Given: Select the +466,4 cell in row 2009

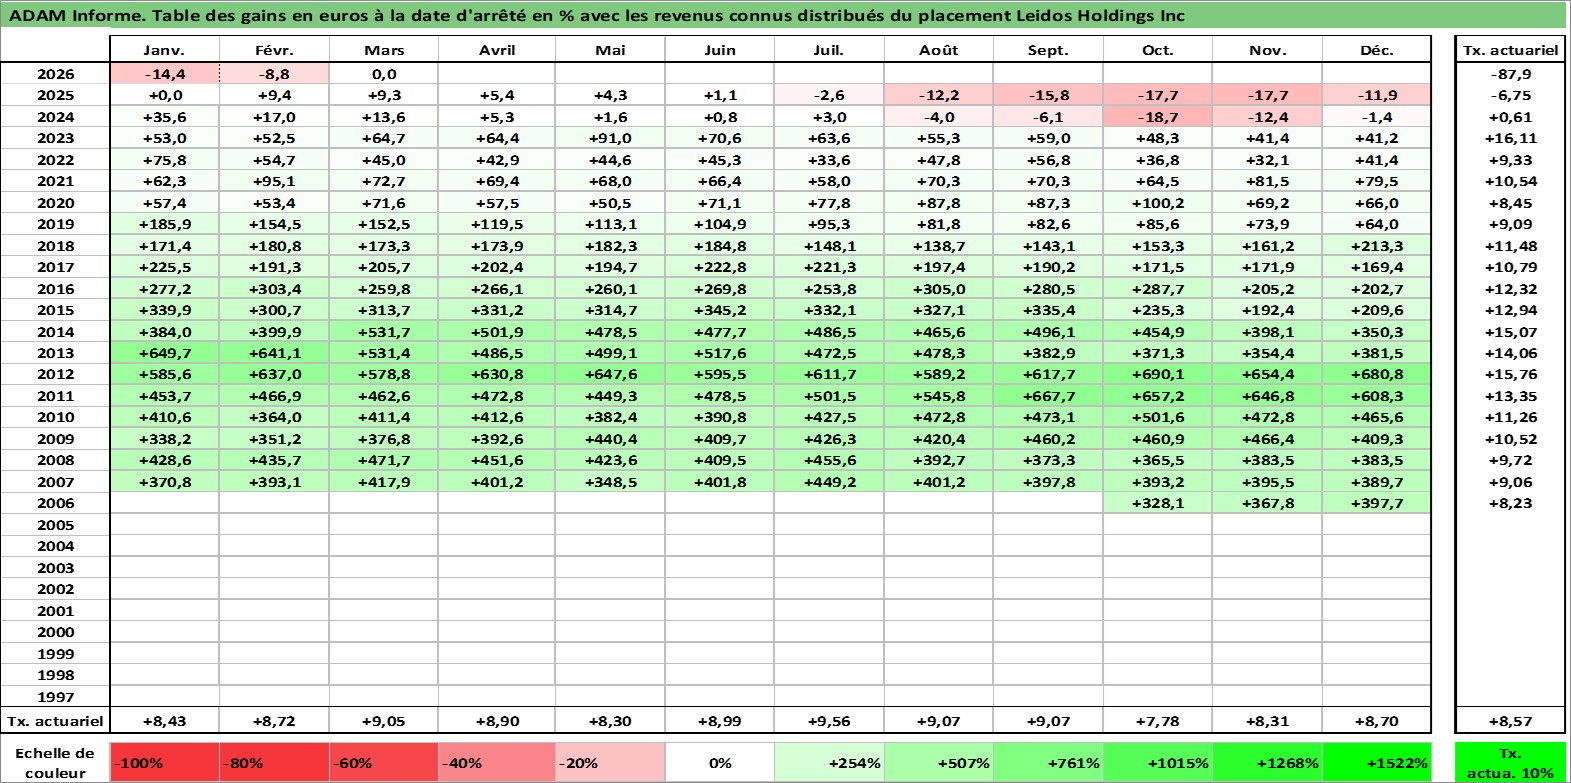Looking at the screenshot, I should pyautogui.click(x=1267, y=439).
